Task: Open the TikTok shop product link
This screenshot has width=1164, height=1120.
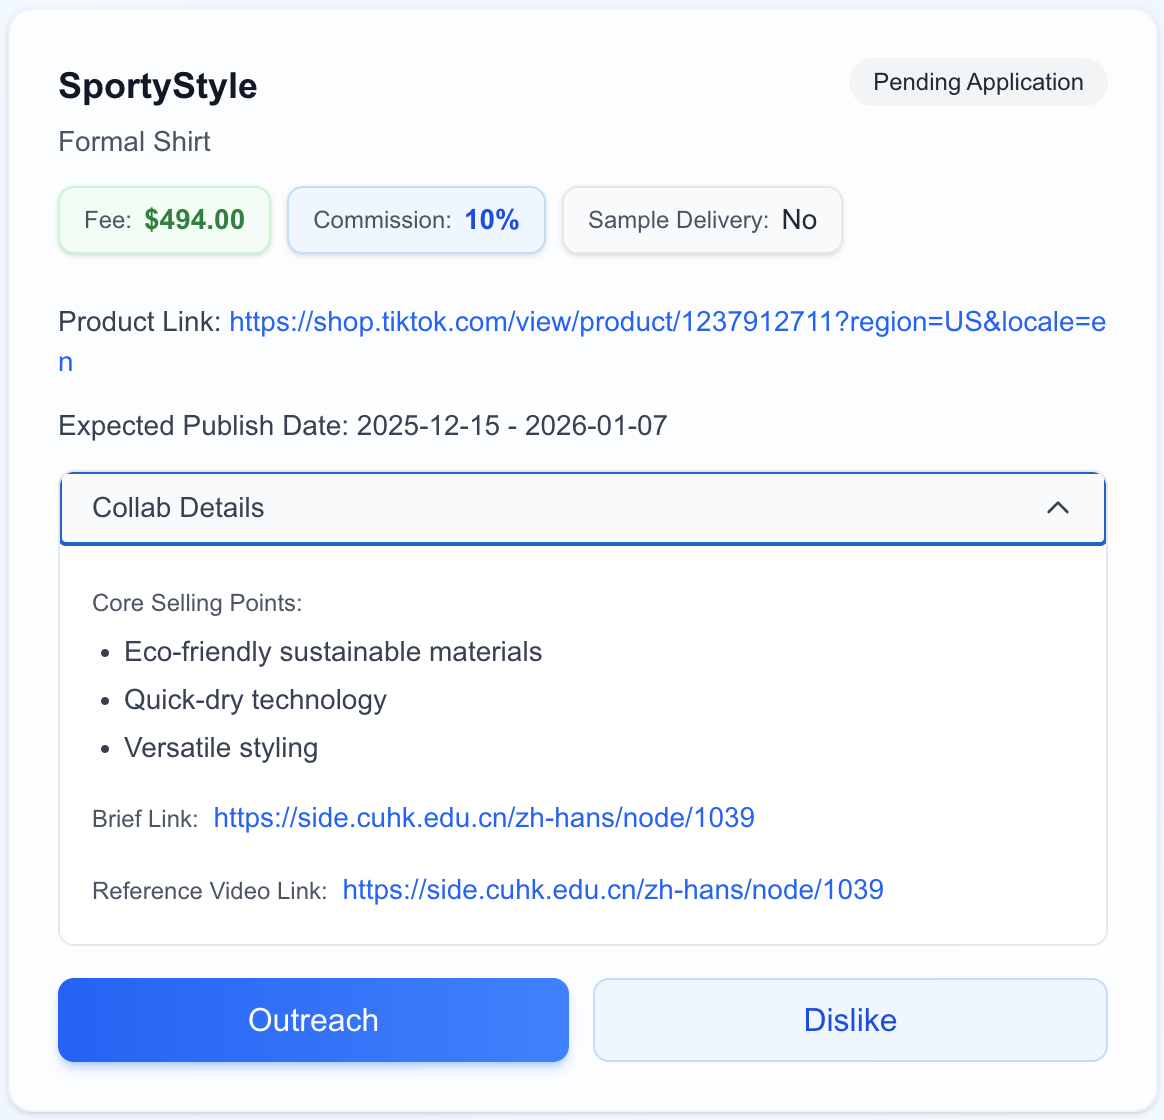Action: click(582, 341)
